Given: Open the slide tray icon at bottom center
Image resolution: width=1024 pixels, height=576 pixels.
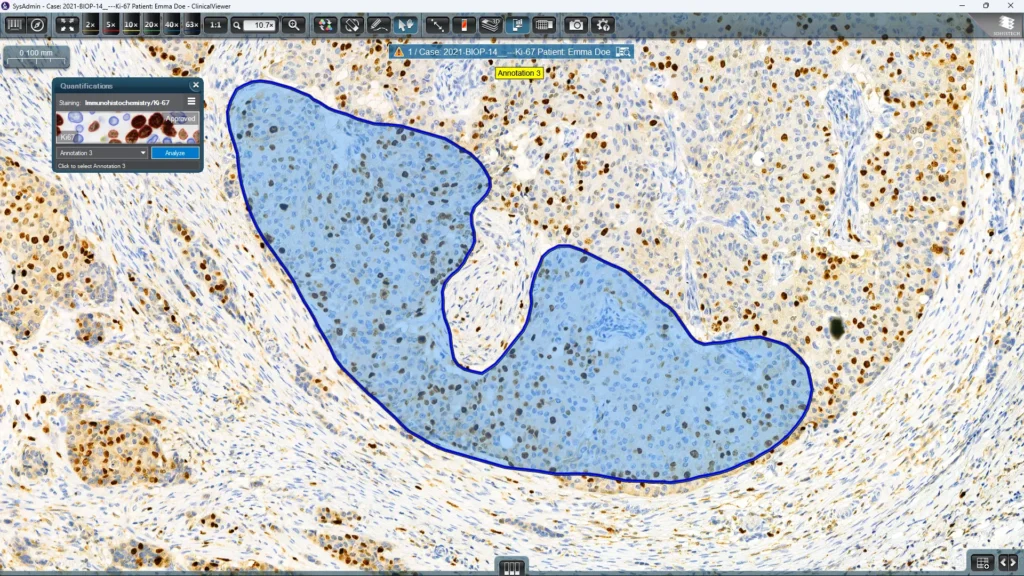Looking at the screenshot, I should (511, 568).
